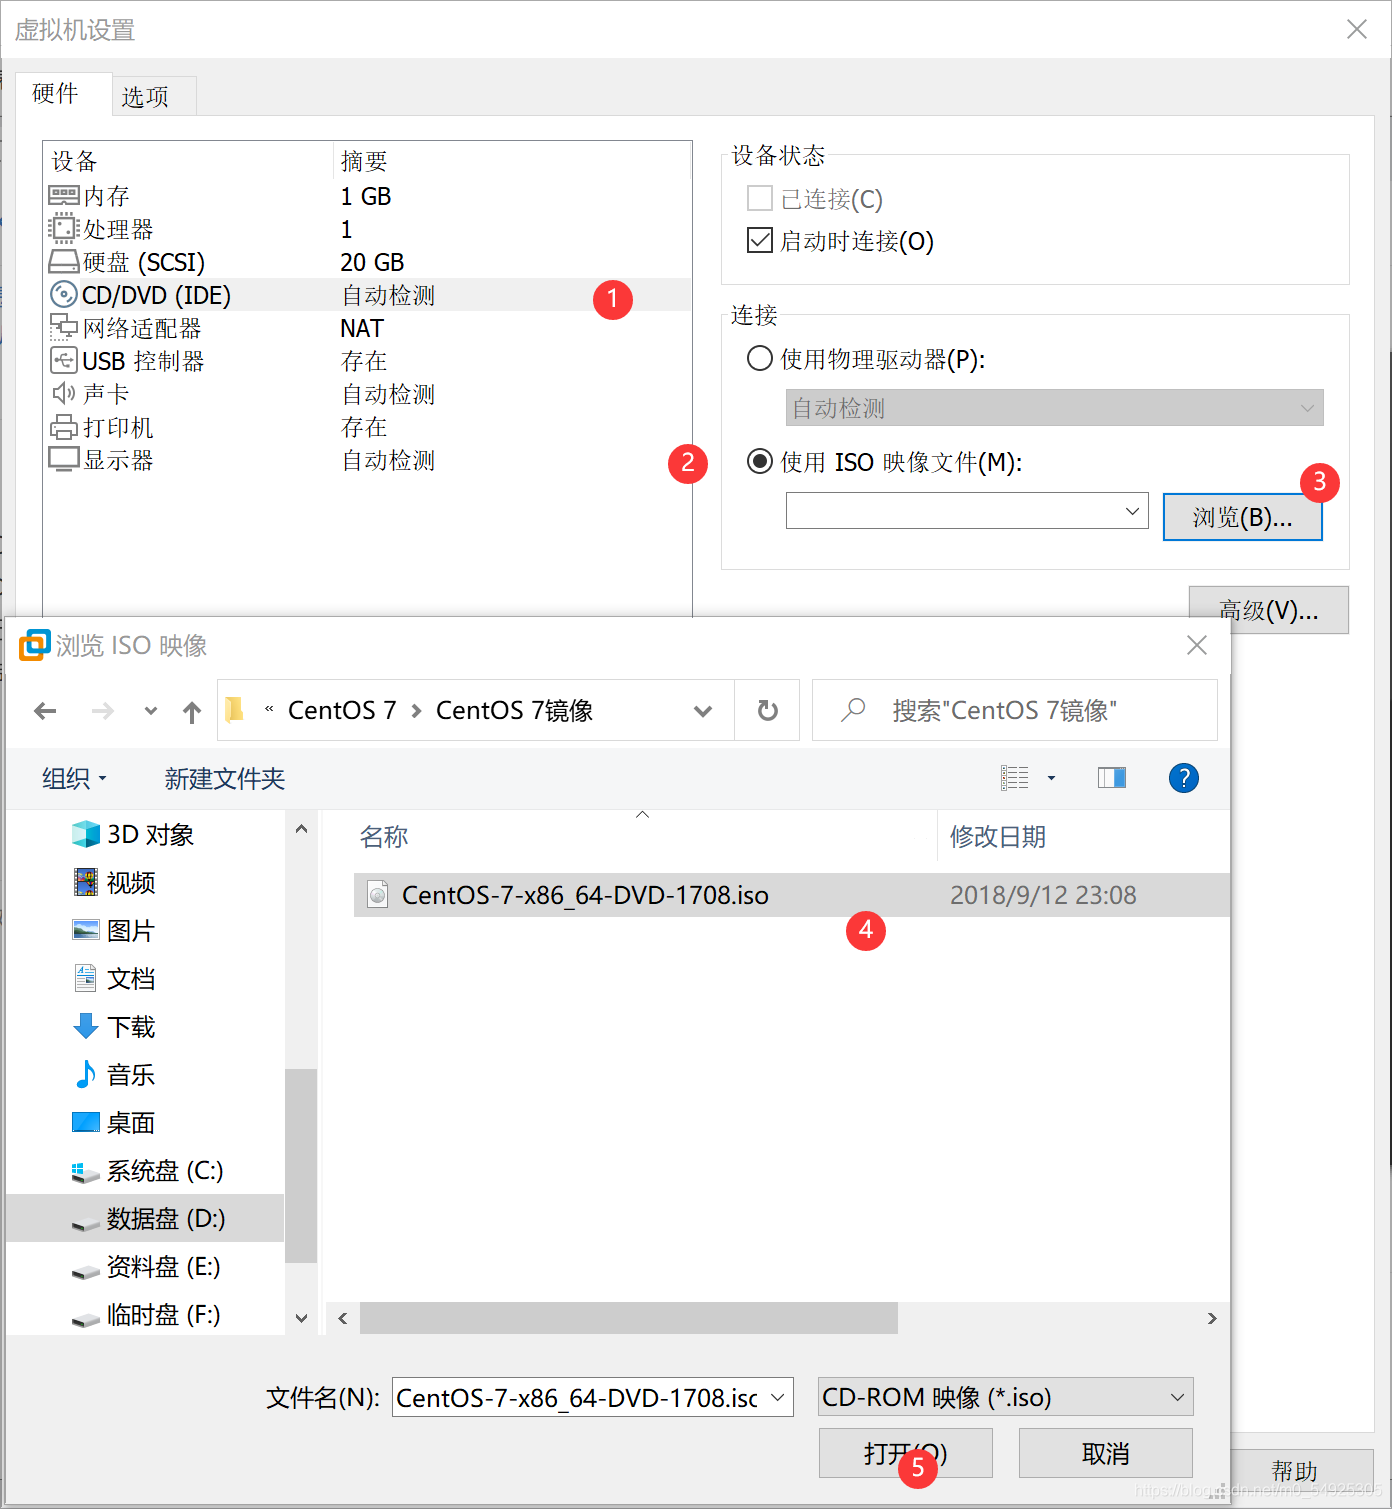Select 使用物理驱动器(P) radio button
The image size is (1392, 1509).
[760, 358]
